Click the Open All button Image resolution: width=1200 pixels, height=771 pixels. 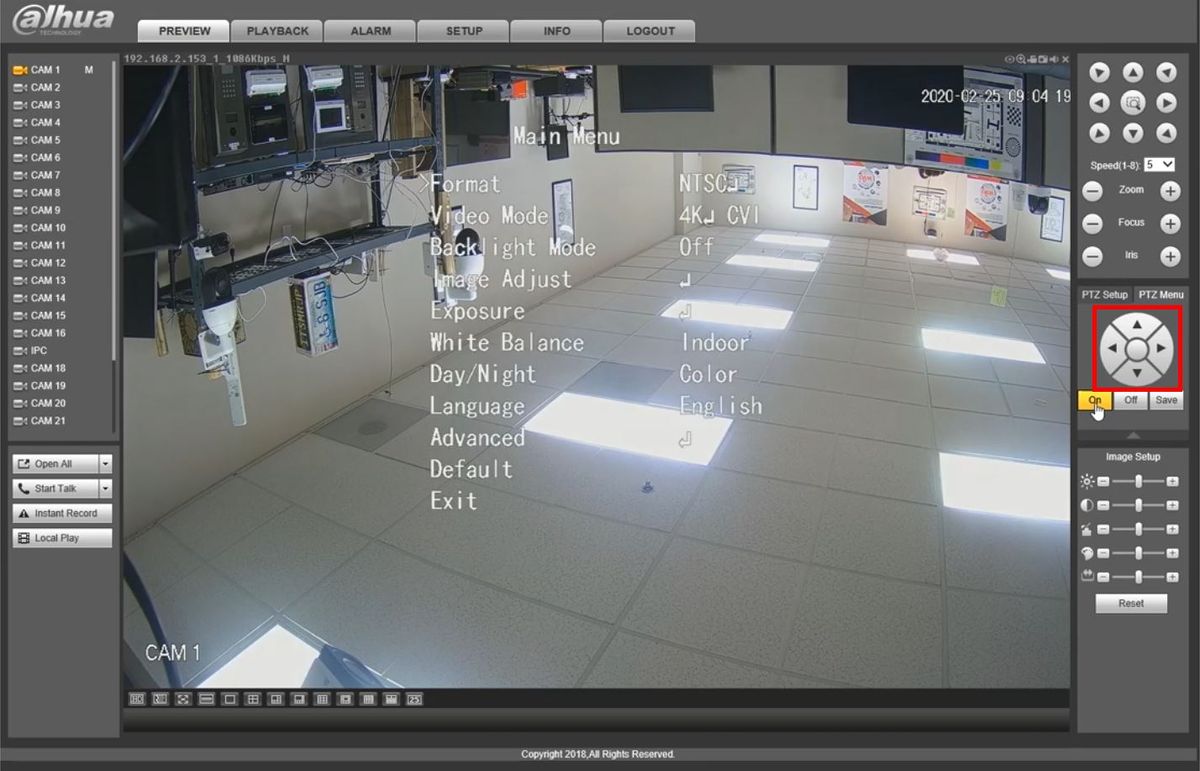pyautogui.click(x=55, y=464)
